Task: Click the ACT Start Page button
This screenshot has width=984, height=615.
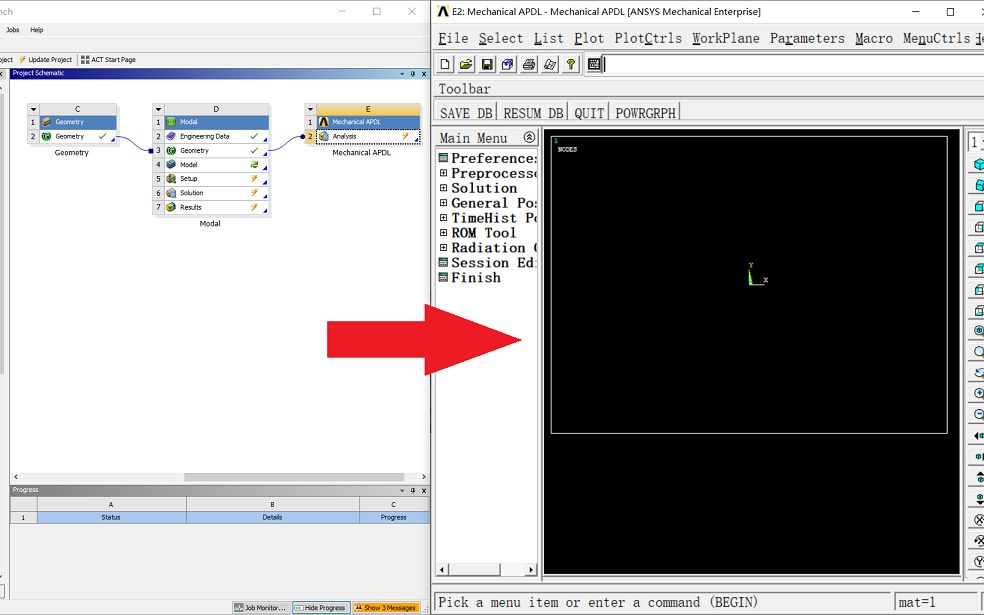Action: coord(108,60)
